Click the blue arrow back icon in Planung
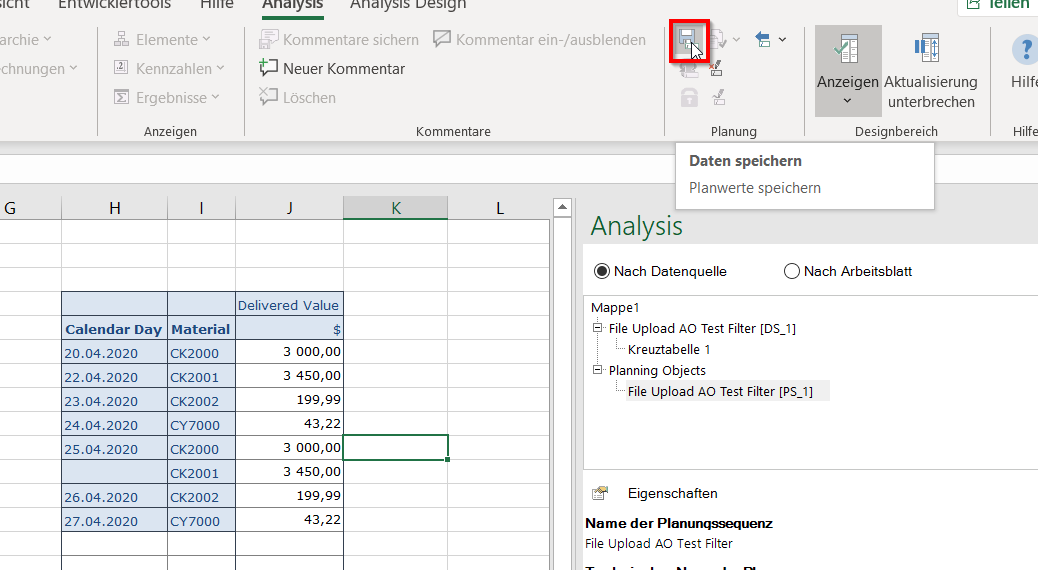 click(x=763, y=40)
